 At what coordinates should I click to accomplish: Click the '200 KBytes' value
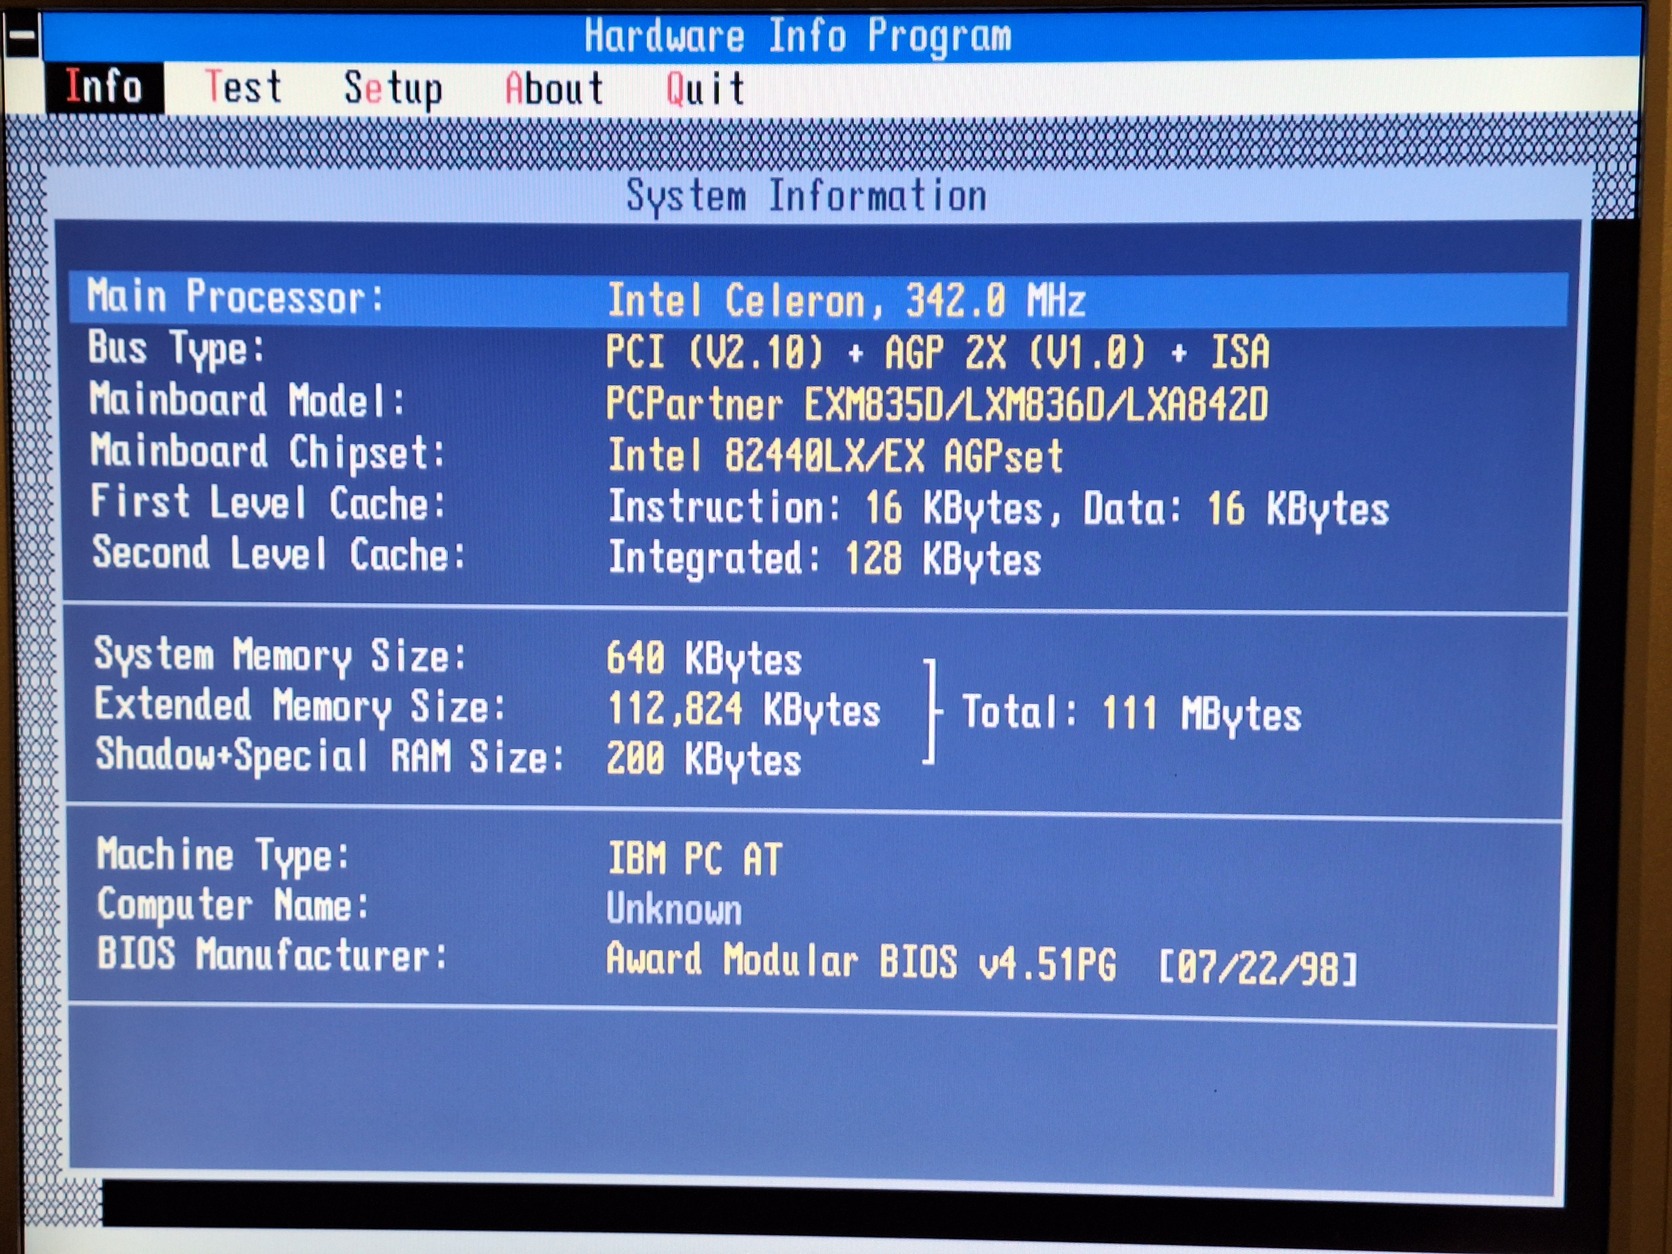pos(704,760)
